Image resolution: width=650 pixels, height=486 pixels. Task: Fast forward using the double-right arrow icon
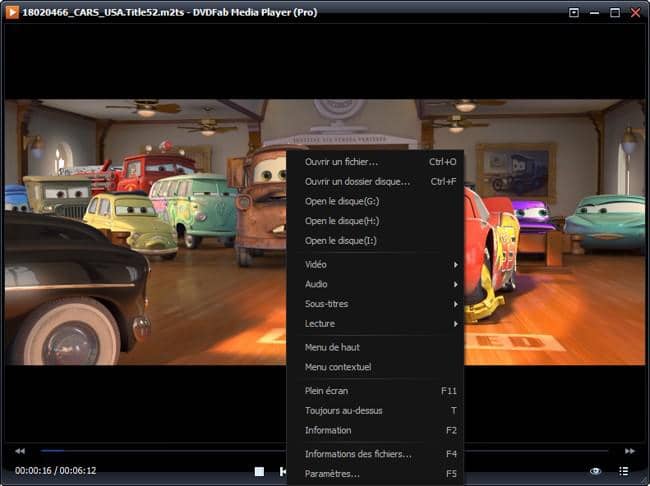coord(630,451)
